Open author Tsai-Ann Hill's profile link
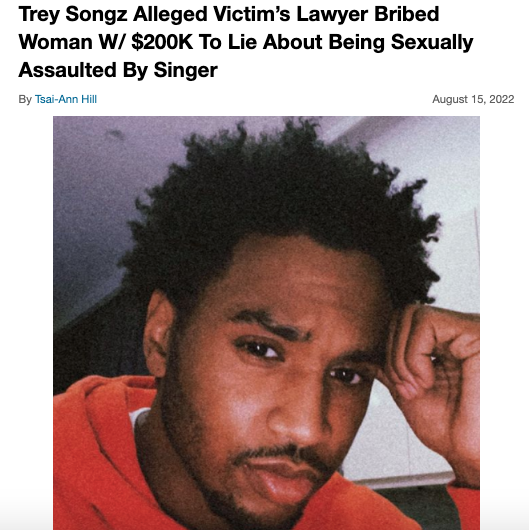 click(66, 99)
